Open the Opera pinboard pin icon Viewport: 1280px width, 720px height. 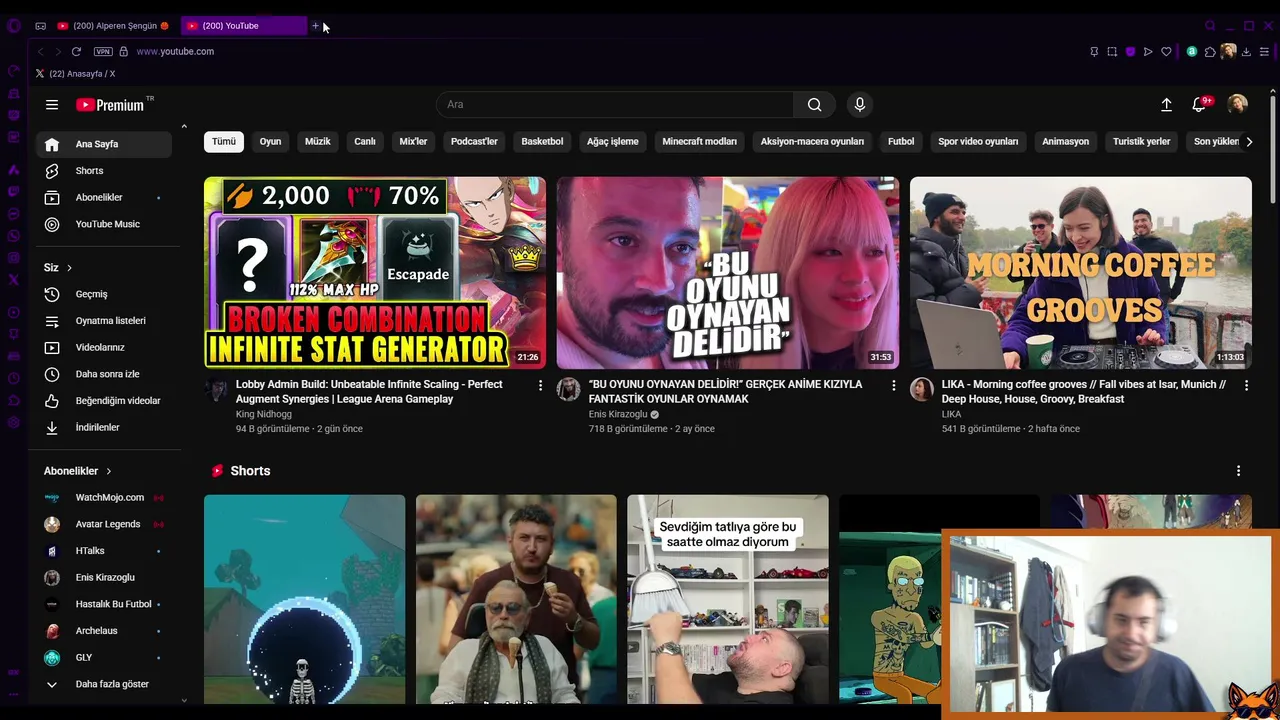[x=1094, y=51]
